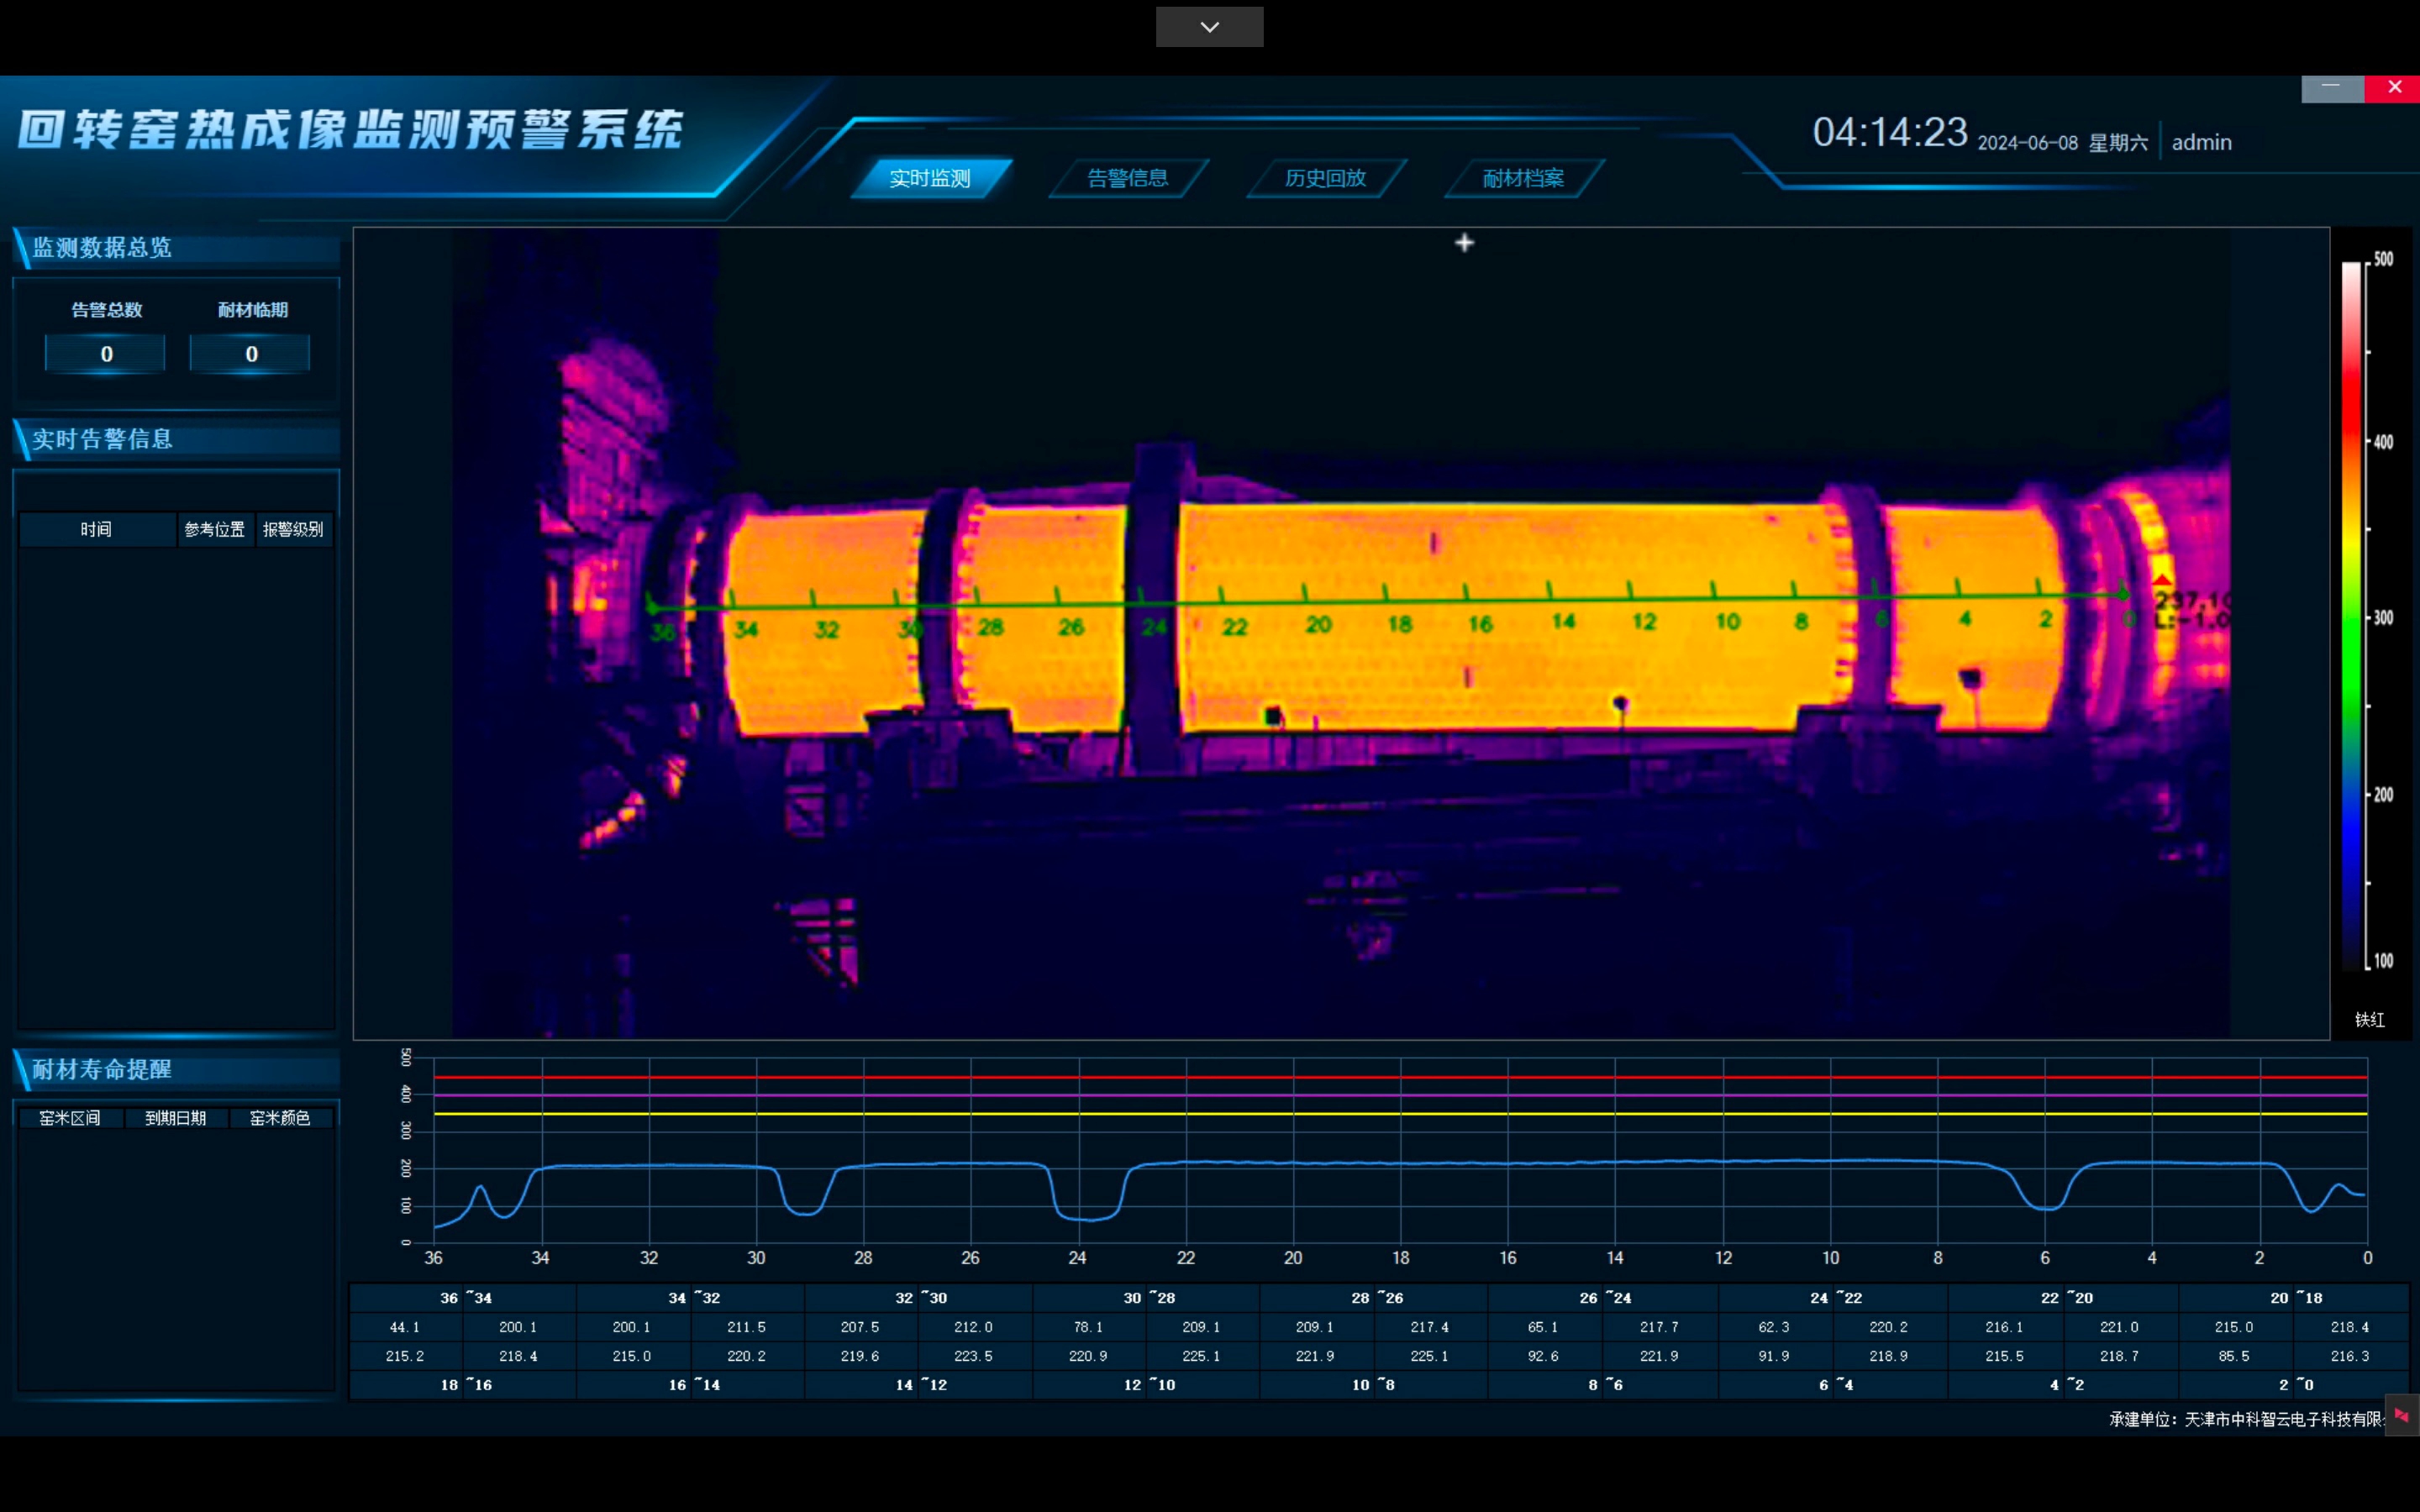This screenshot has width=2420, height=1512.
Task: Open the 耐材档案 tab
Action: (x=1524, y=178)
